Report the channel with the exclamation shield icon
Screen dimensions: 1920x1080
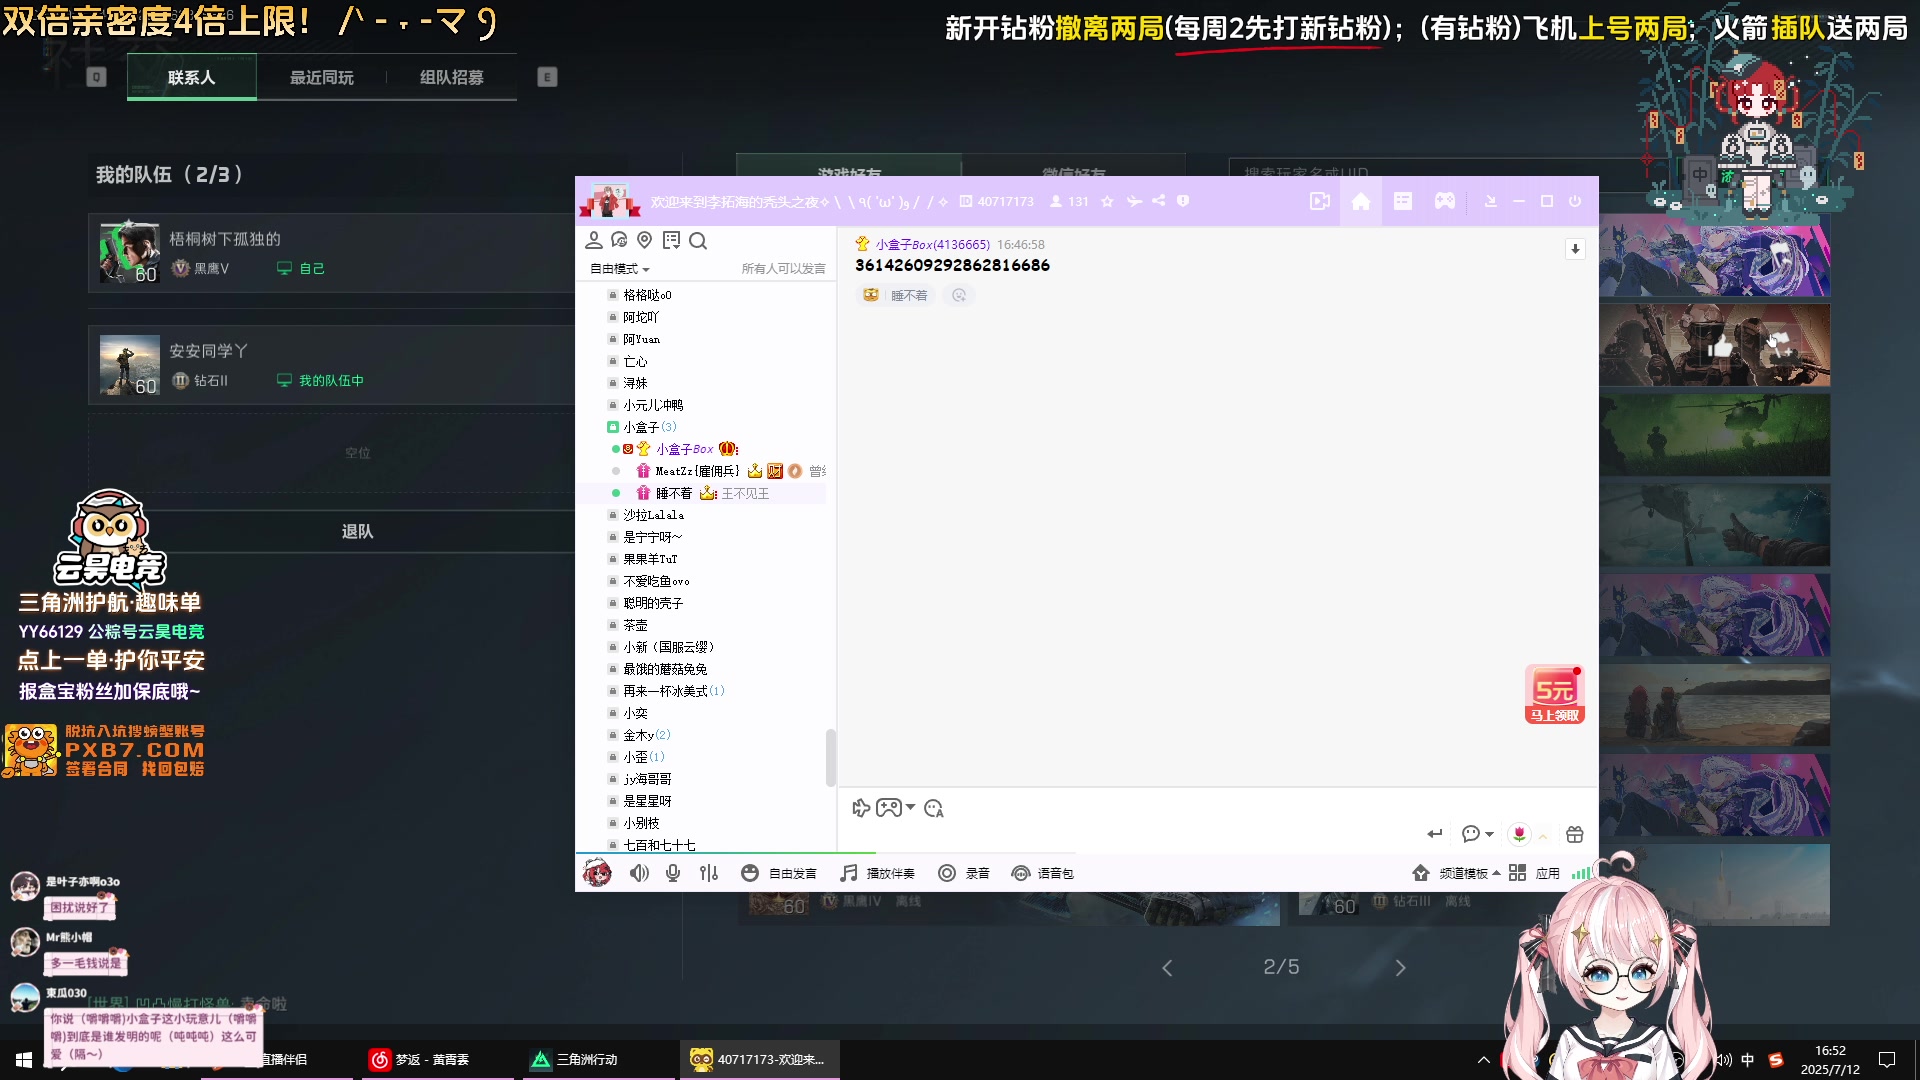[1183, 201]
